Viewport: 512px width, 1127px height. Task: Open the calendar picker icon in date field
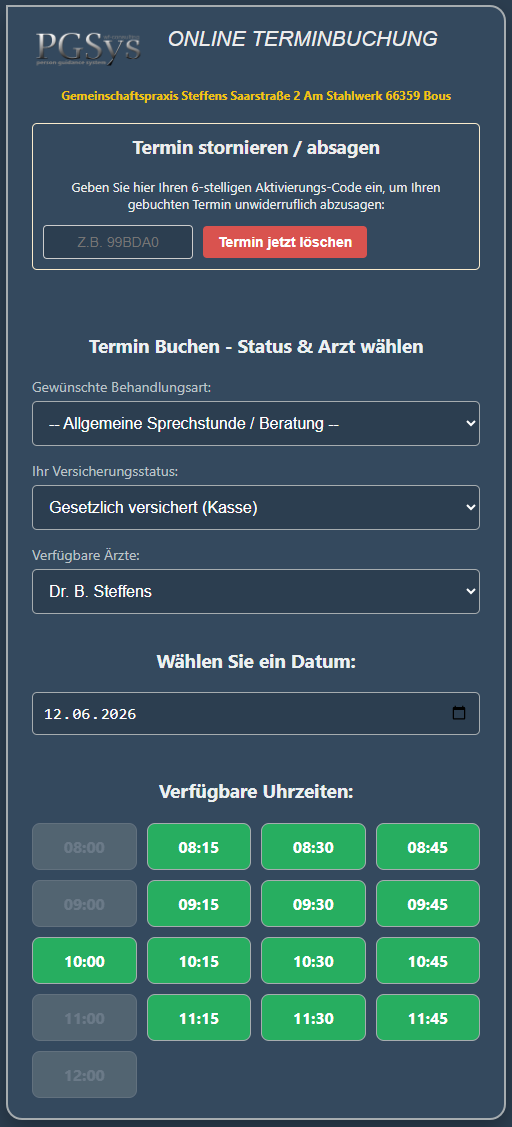(x=459, y=713)
